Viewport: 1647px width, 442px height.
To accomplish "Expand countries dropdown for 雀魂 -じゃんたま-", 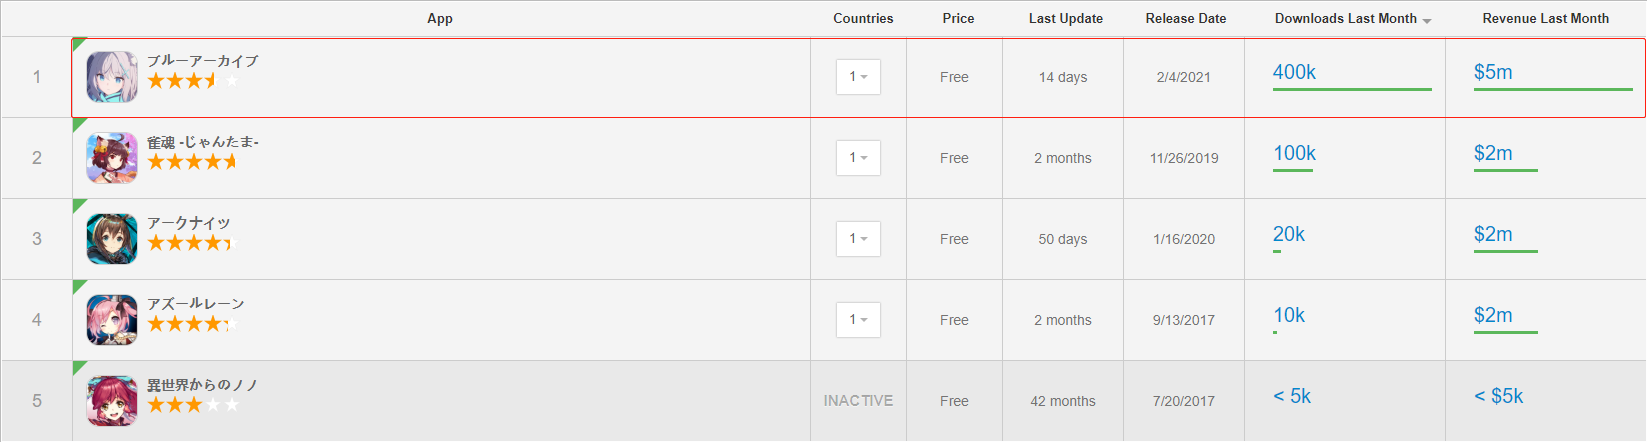I will (x=858, y=158).
